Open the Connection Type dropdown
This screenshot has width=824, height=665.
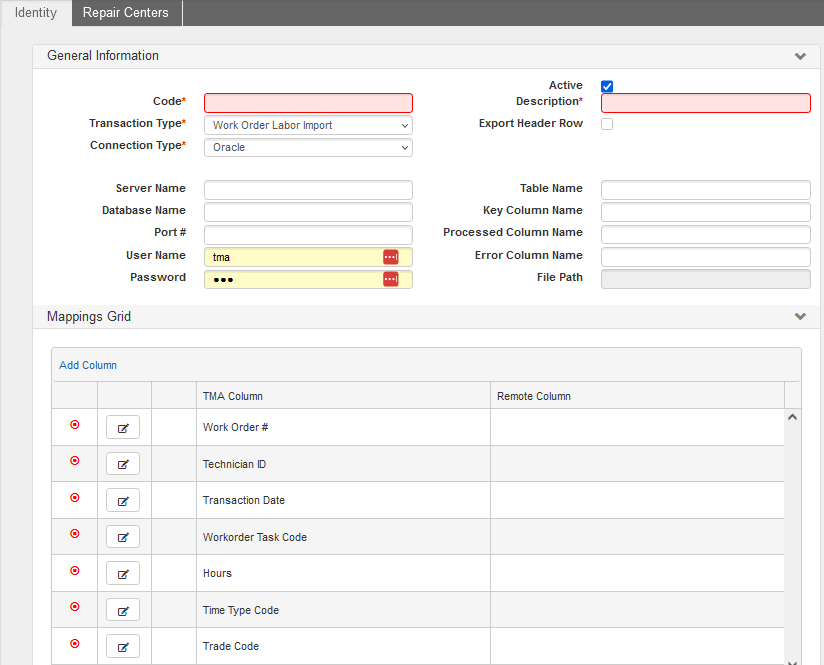coord(308,147)
